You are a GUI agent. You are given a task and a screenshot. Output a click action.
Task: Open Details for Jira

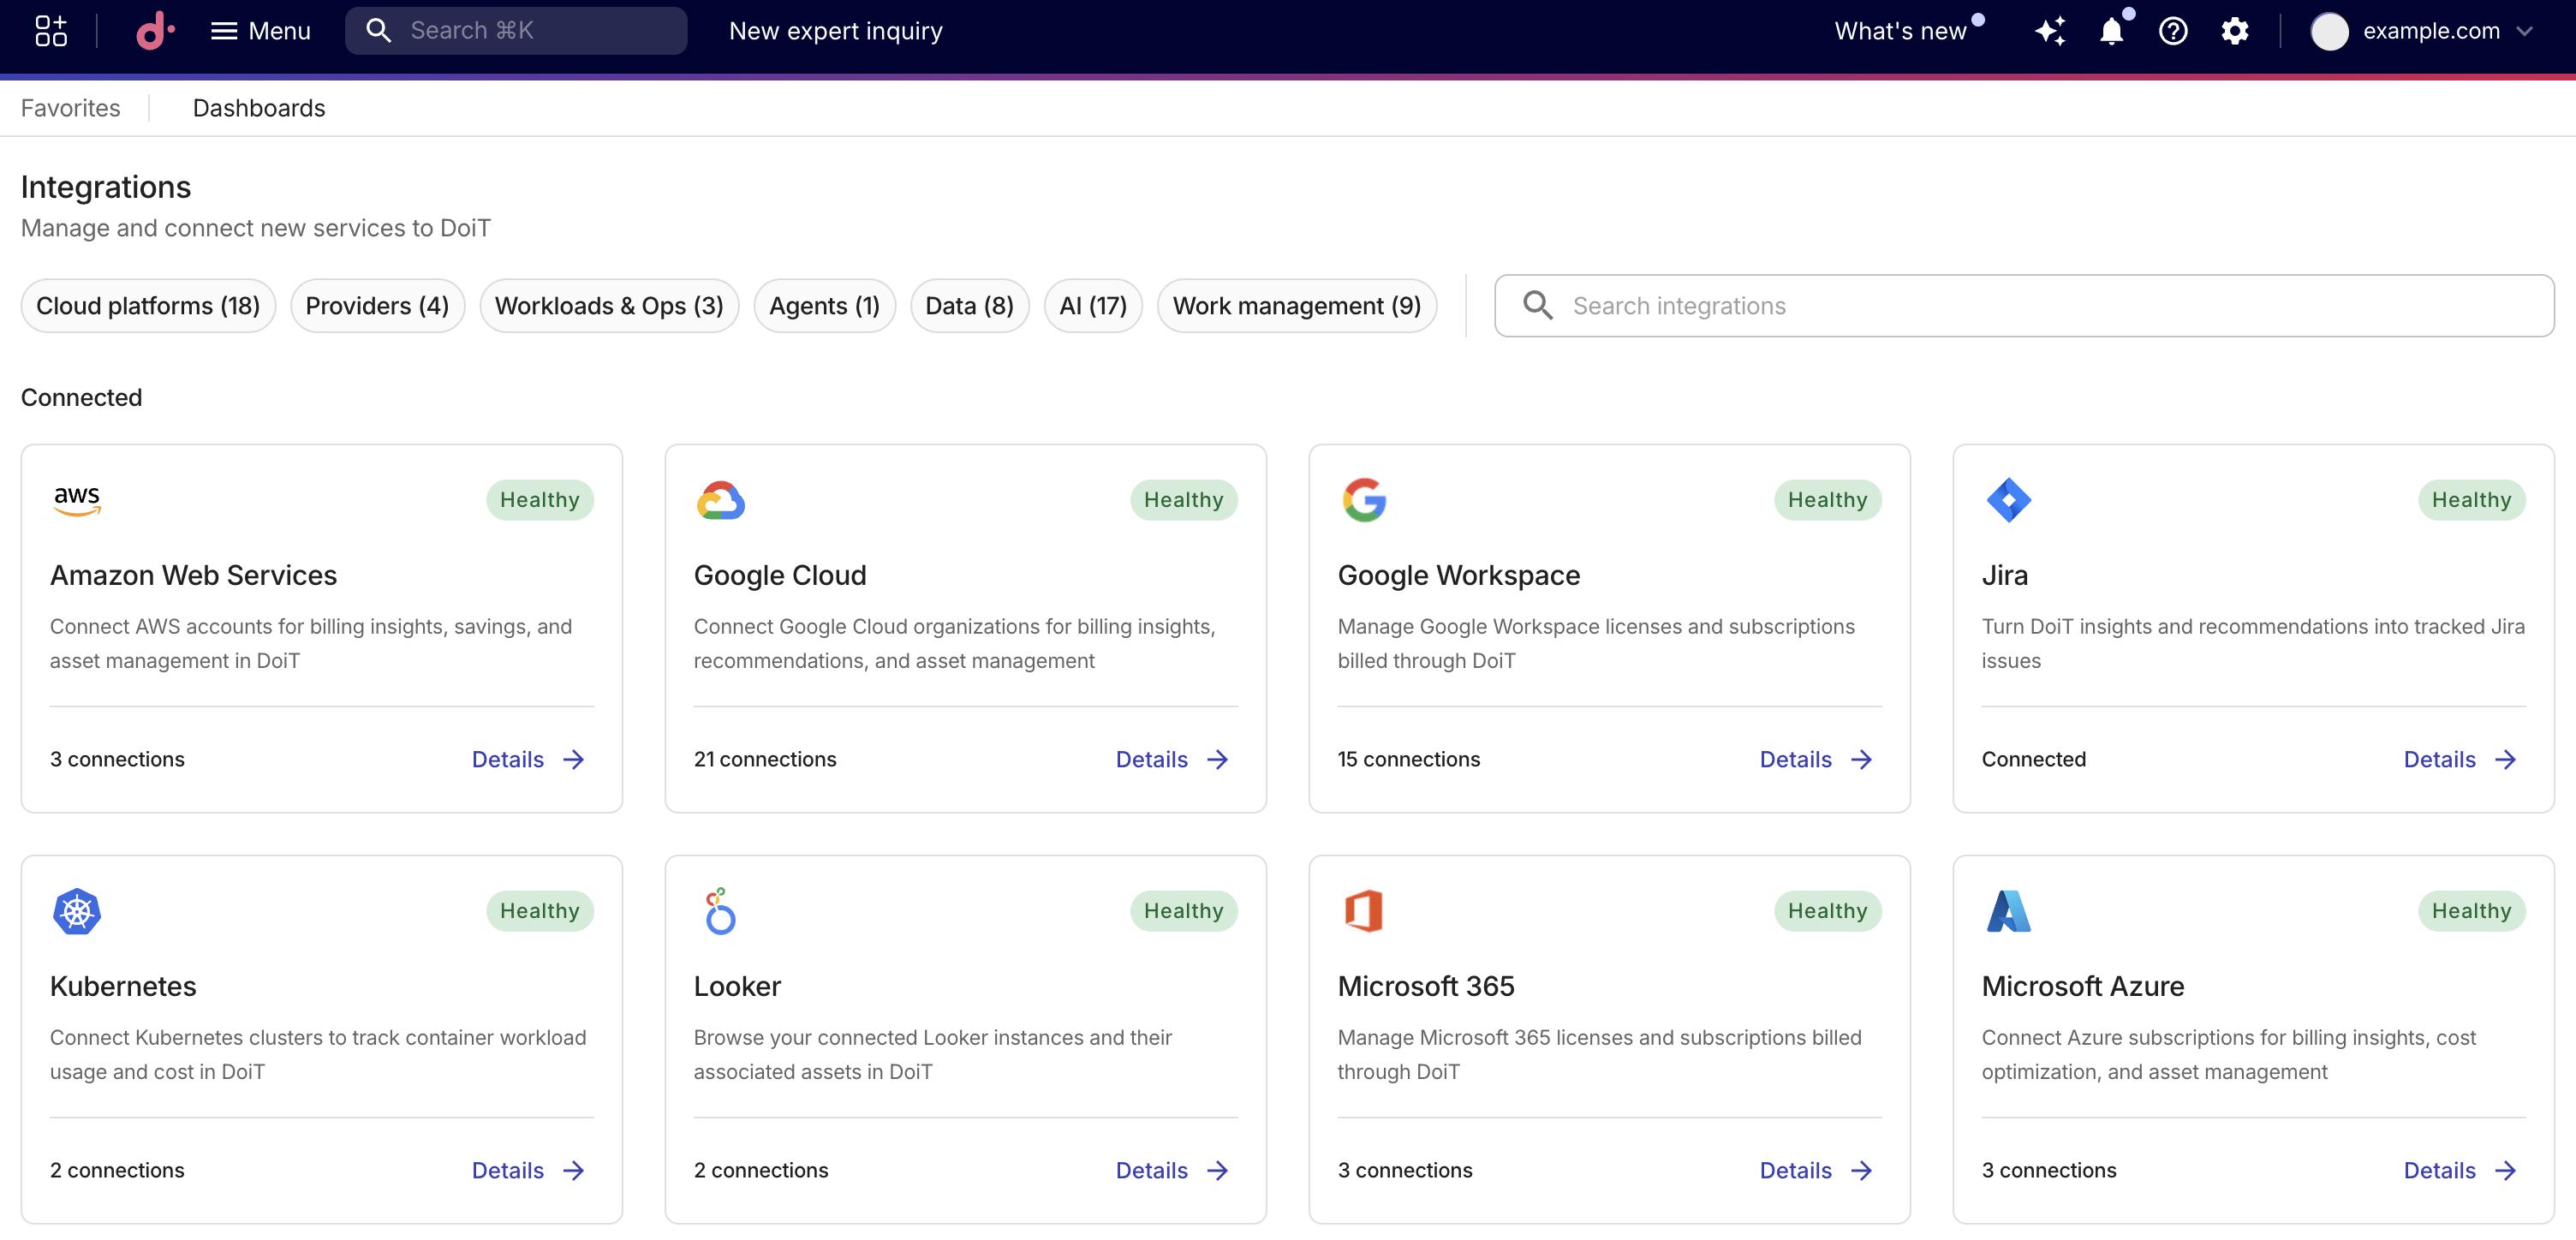click(2460, 760)
